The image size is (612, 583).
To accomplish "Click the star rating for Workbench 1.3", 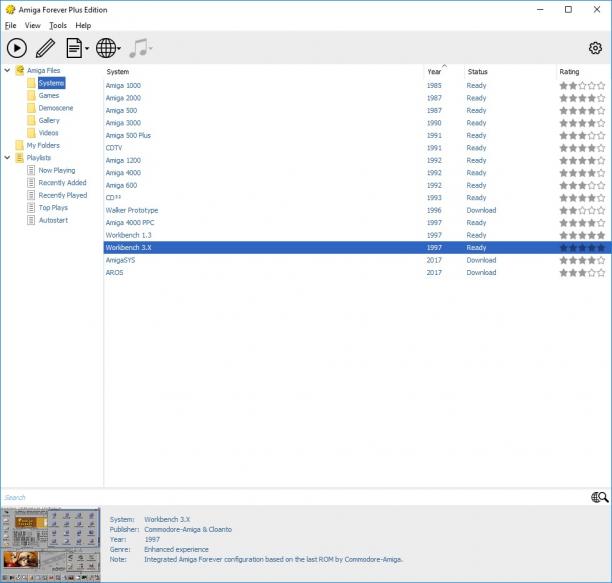I will point(582,235).
